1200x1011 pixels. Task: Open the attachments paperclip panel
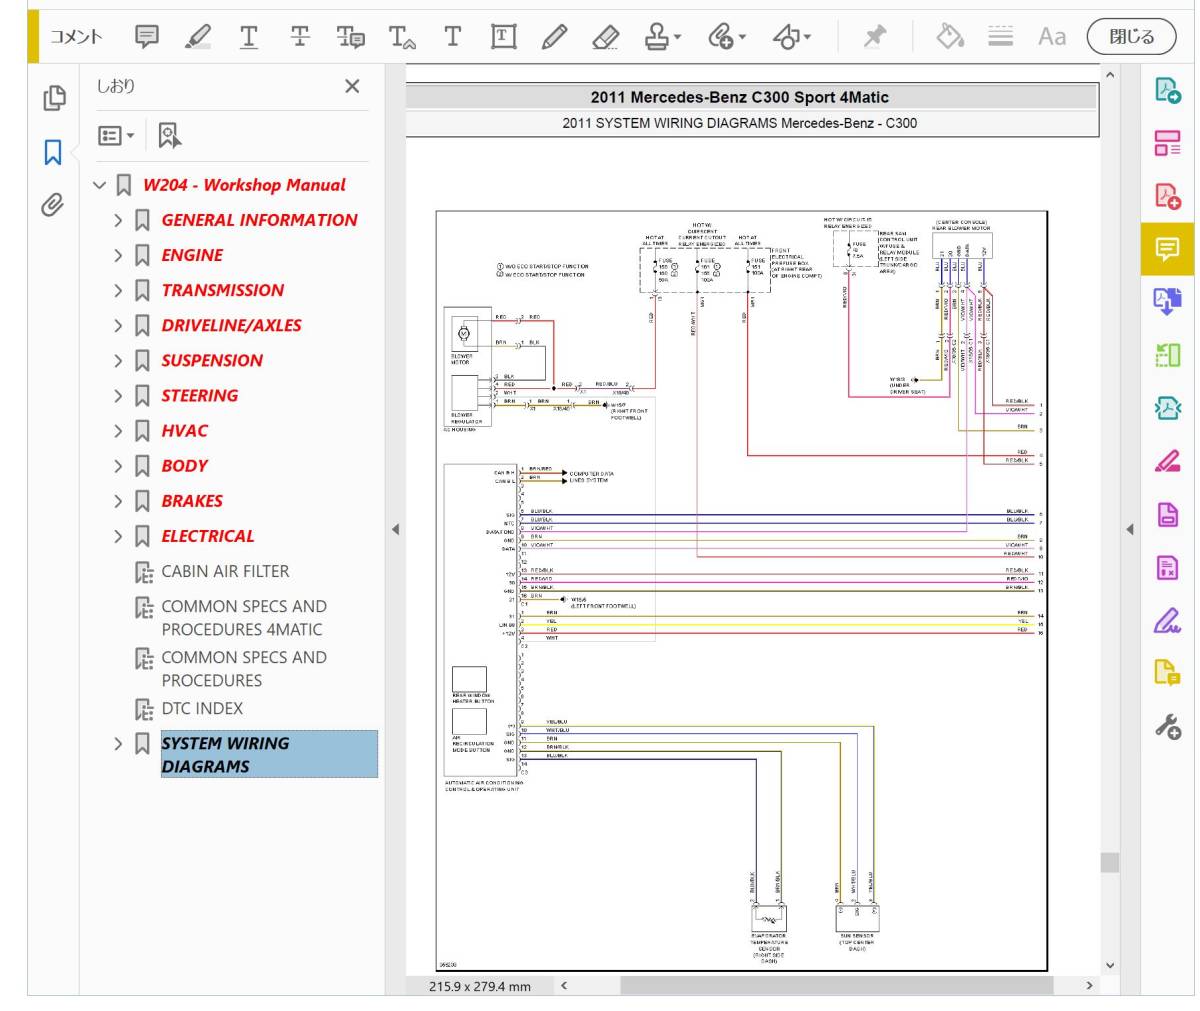coord(54,205)
